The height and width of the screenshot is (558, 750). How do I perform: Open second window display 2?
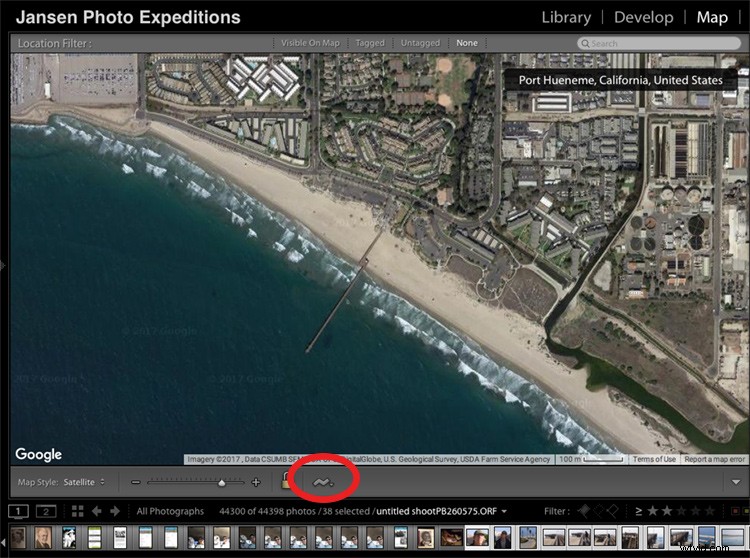coord(46,512)
